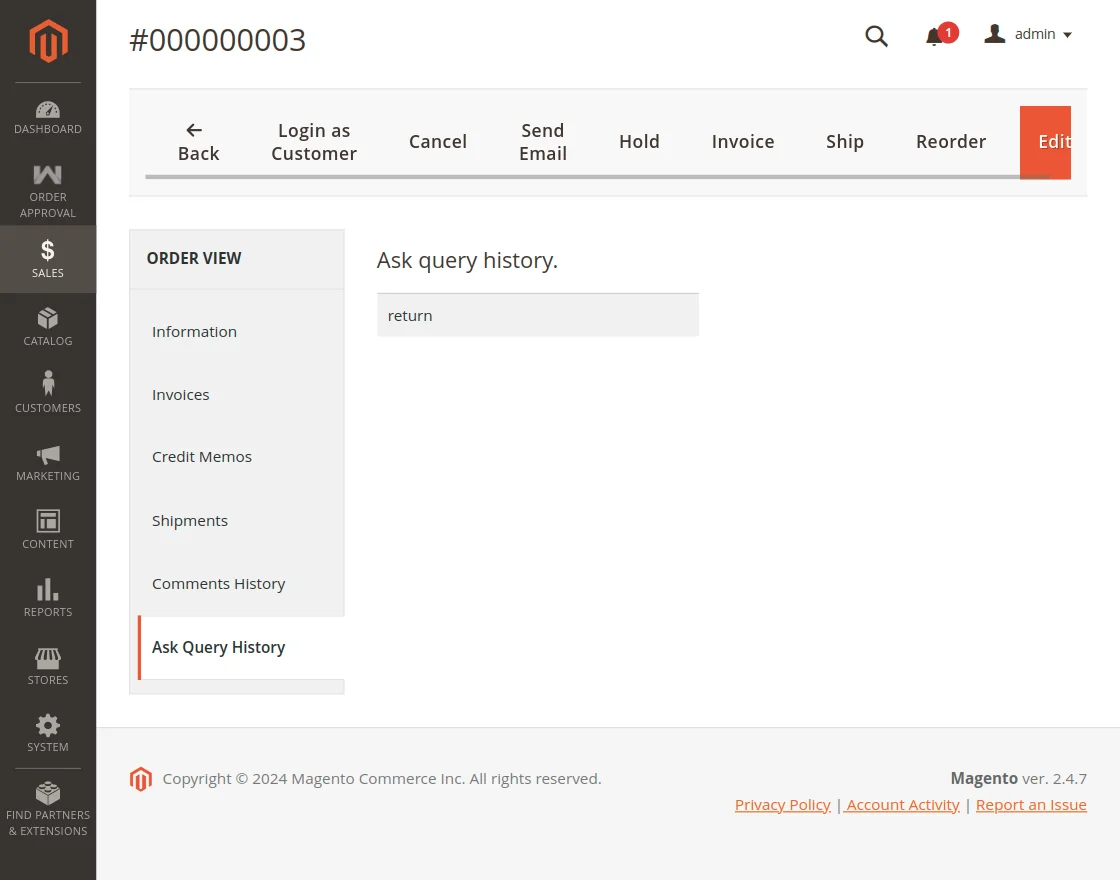The image size is (1120, 880).
Task: Click the Magento logo in the footer
Action: click(x=141, y=778)
